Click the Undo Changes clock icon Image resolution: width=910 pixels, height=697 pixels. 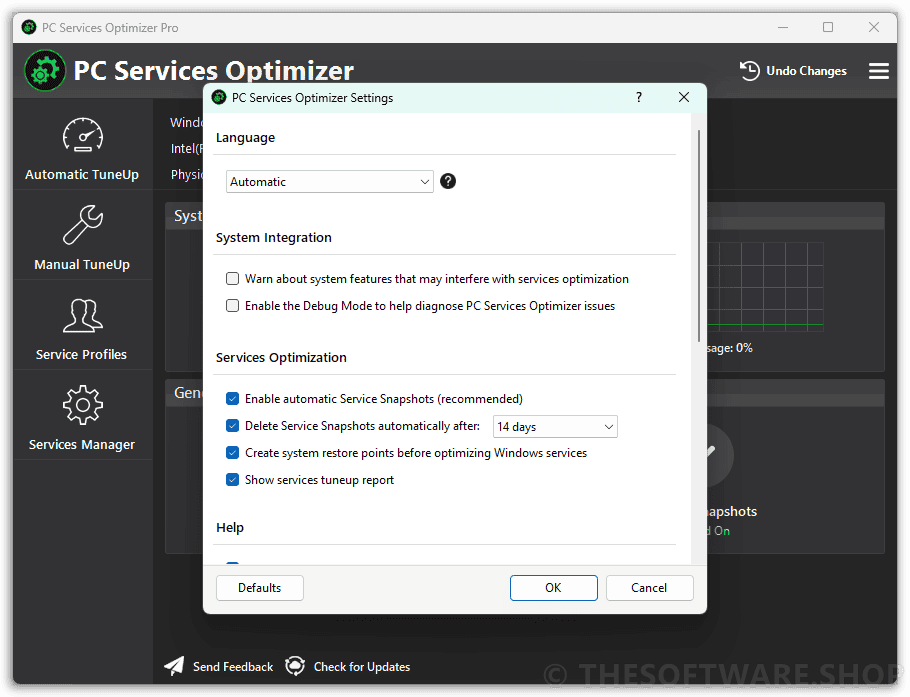(749, 71)
